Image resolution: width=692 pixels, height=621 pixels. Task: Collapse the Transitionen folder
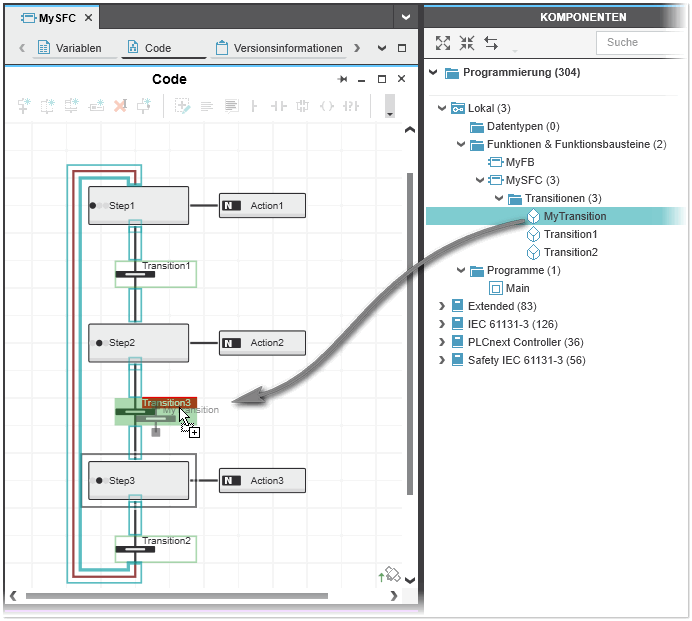point(499,198)
